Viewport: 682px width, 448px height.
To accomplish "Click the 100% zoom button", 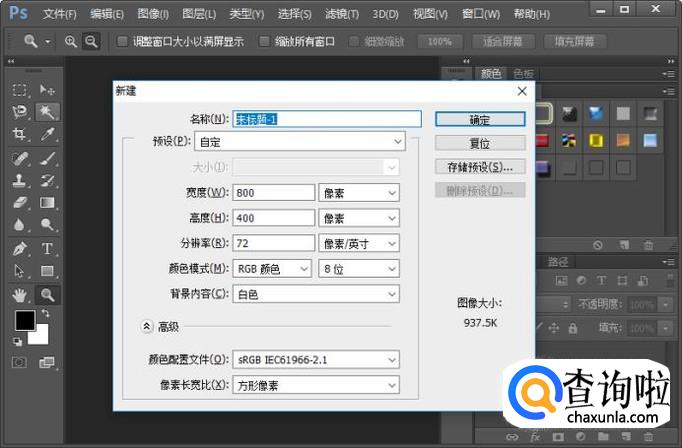I will click(440, 42).
